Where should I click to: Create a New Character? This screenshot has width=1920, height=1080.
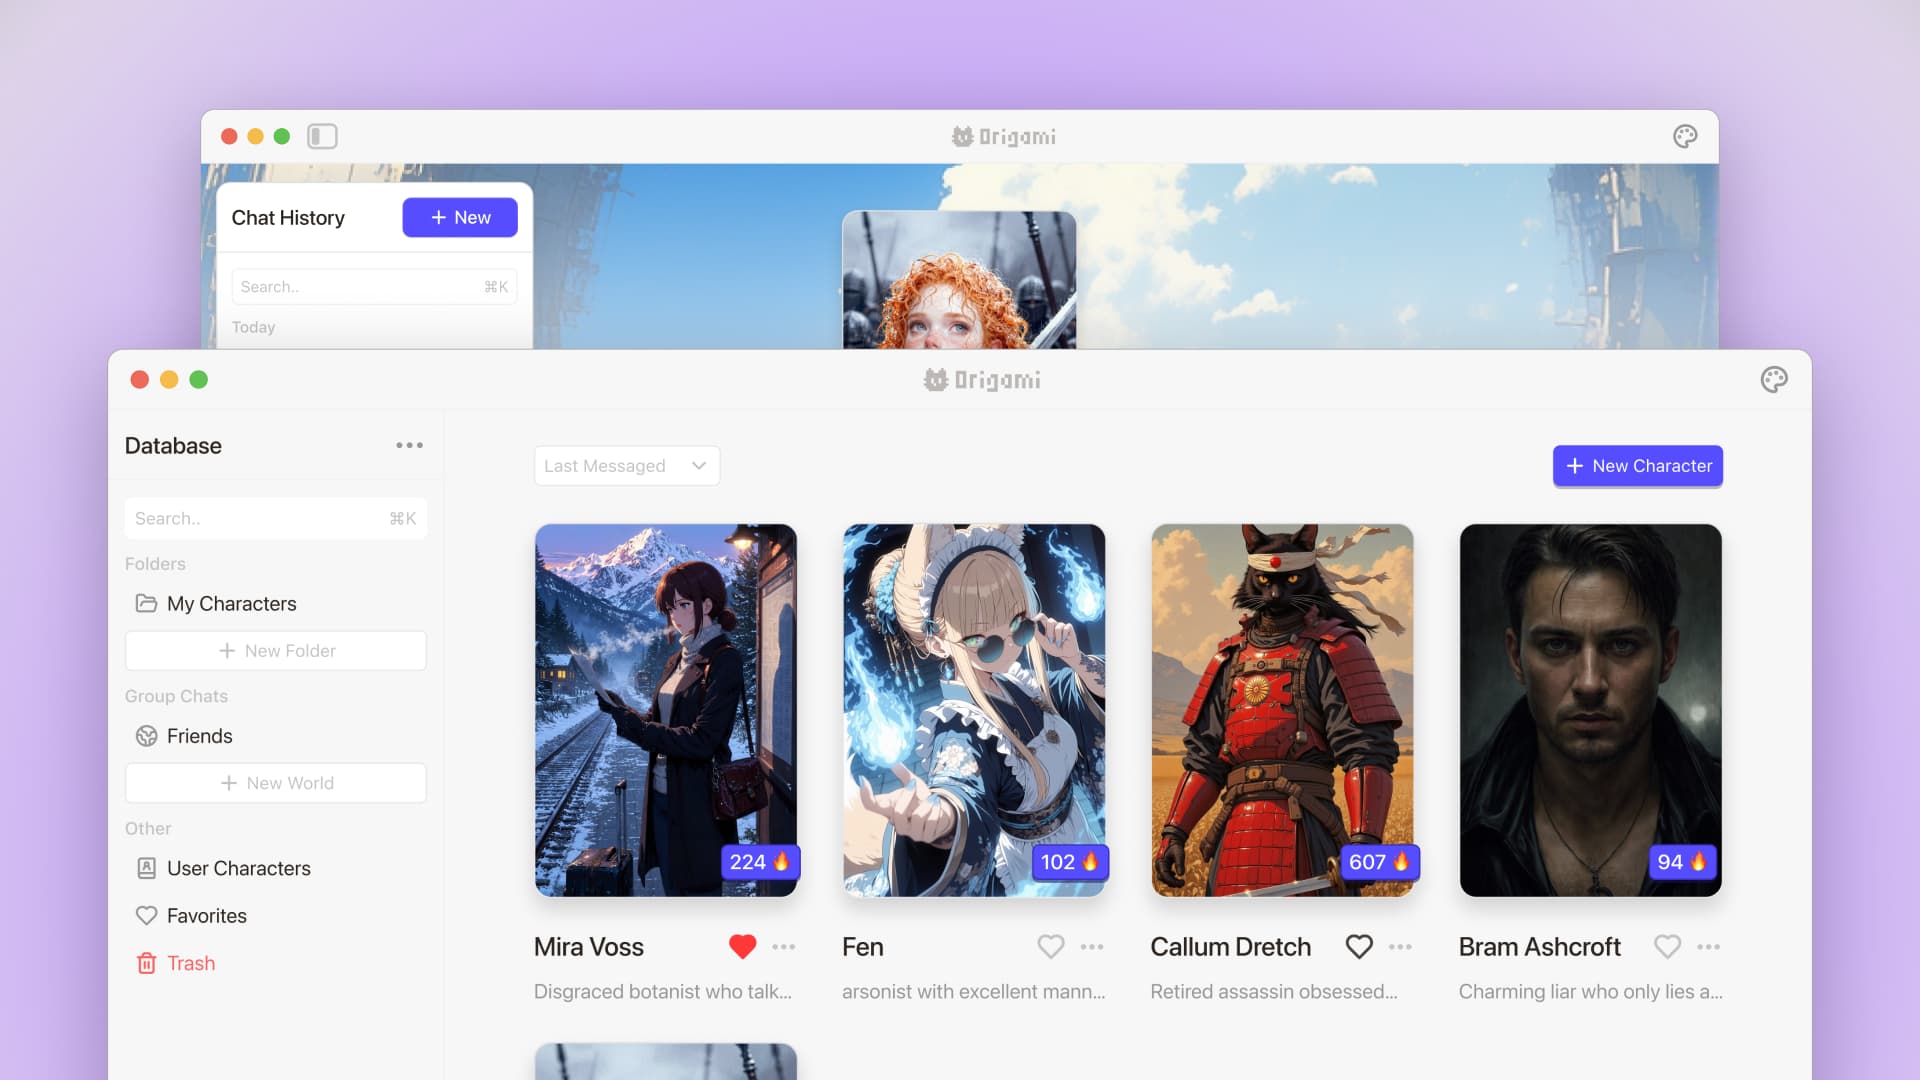[1638, 466]
